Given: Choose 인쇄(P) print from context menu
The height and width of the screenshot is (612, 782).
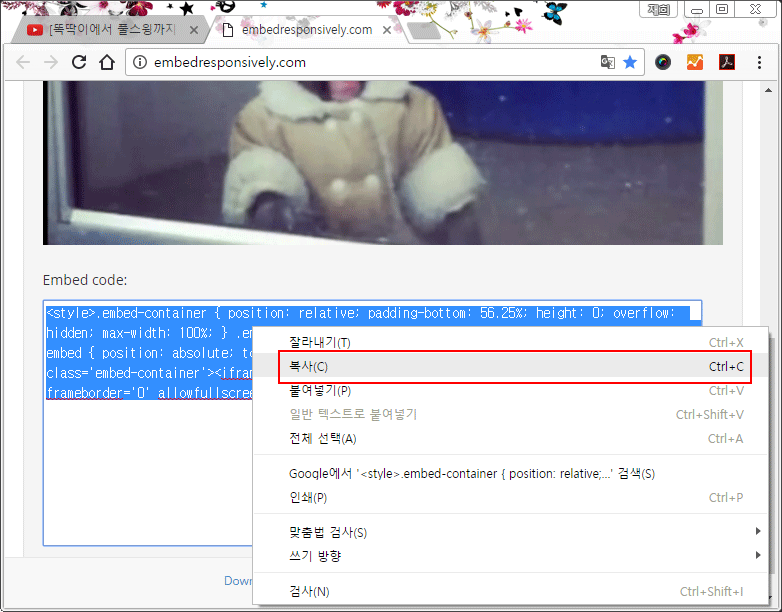Looking at the screenshot, I should point(511,497).
